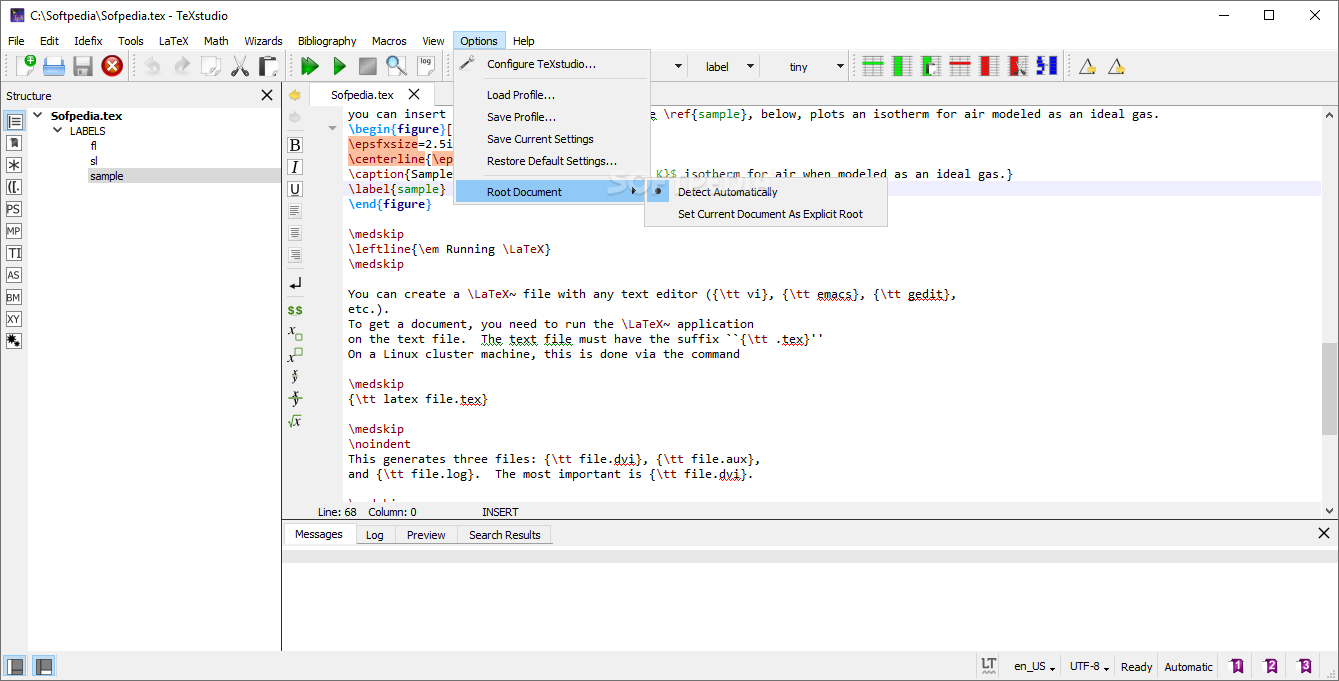Click the Redo arrow icon
This screenshot has width=1339, height=681.
[182, 66]
